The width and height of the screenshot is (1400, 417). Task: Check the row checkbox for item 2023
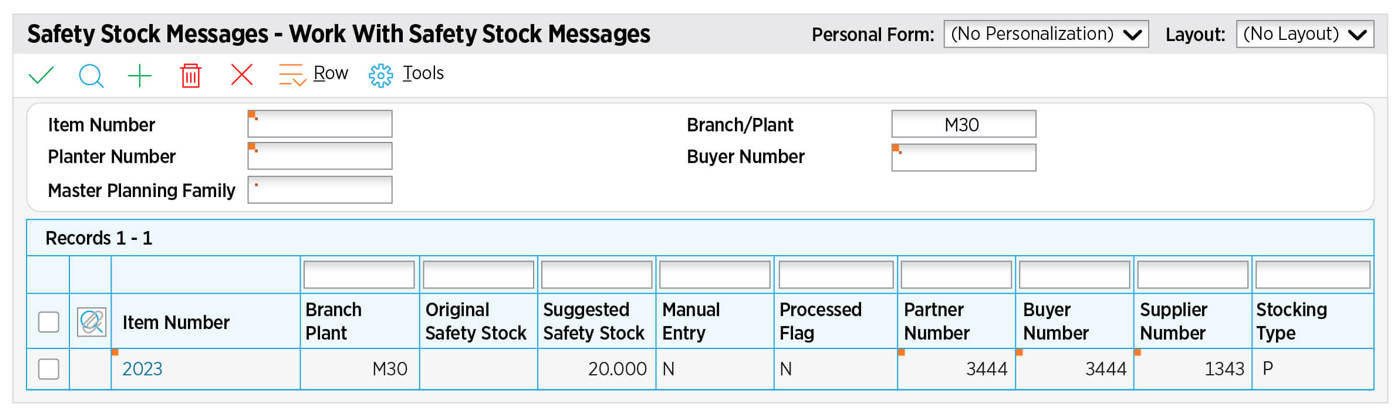[x=48, y=369]
